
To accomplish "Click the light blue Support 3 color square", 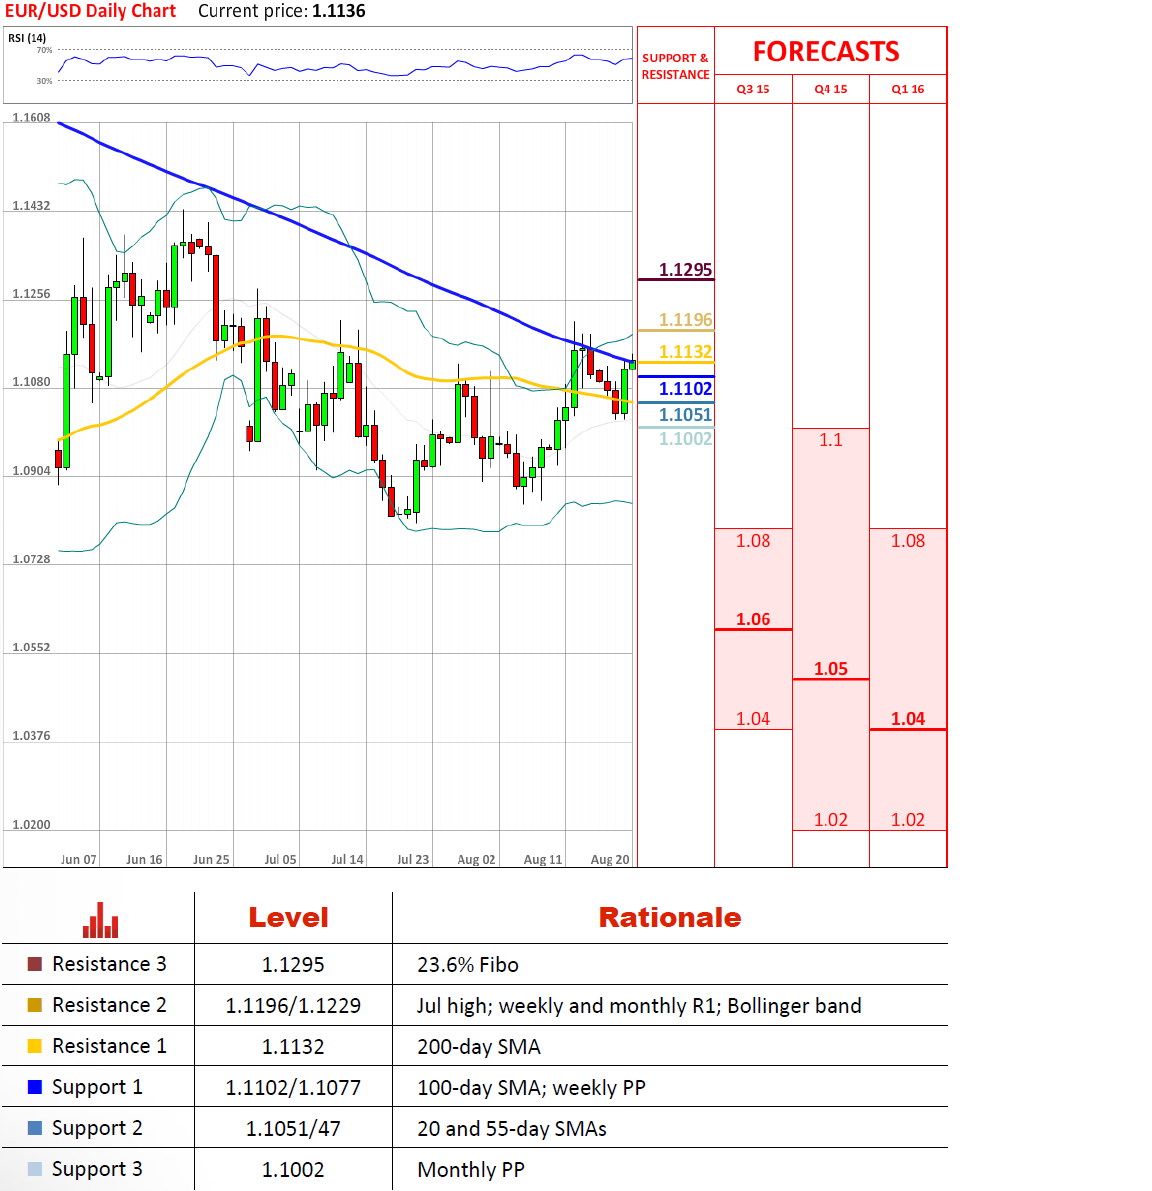I will coord(35,1169).
